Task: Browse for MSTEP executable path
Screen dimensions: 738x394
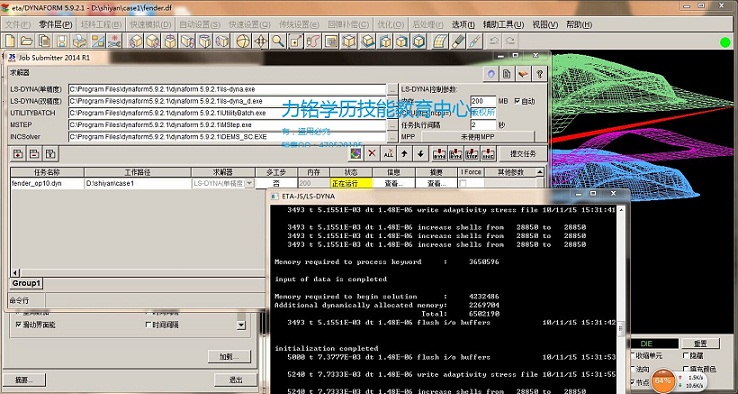Action: [392, 125]
